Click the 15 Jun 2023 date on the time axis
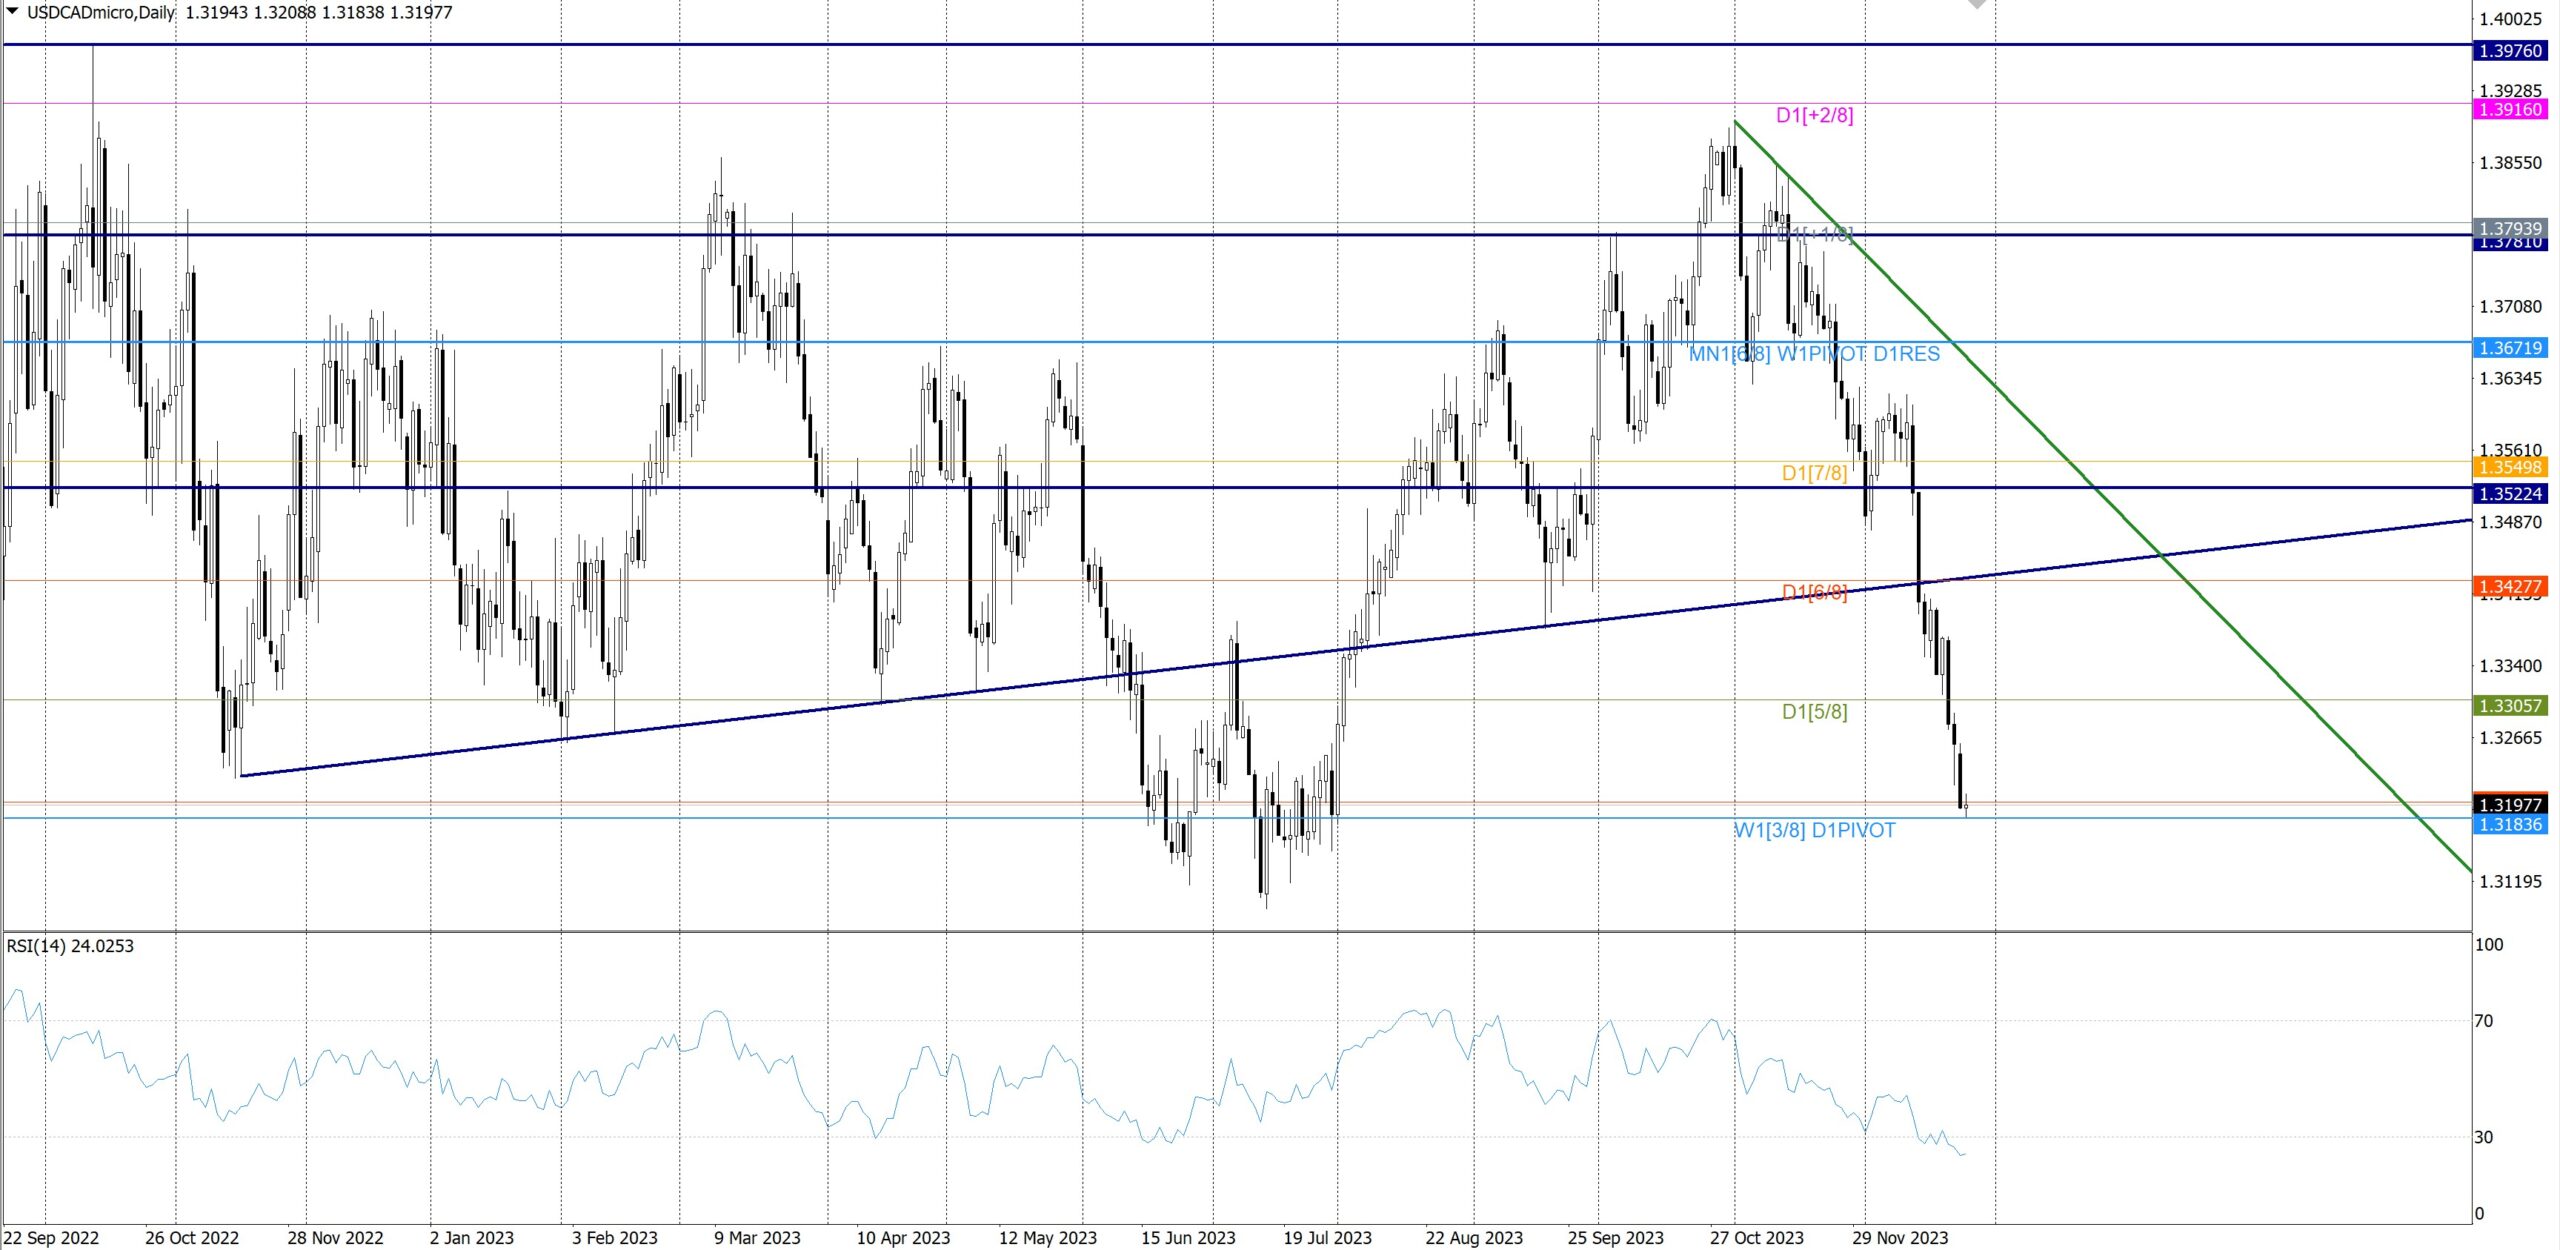 click(x=1188, y=1238)
